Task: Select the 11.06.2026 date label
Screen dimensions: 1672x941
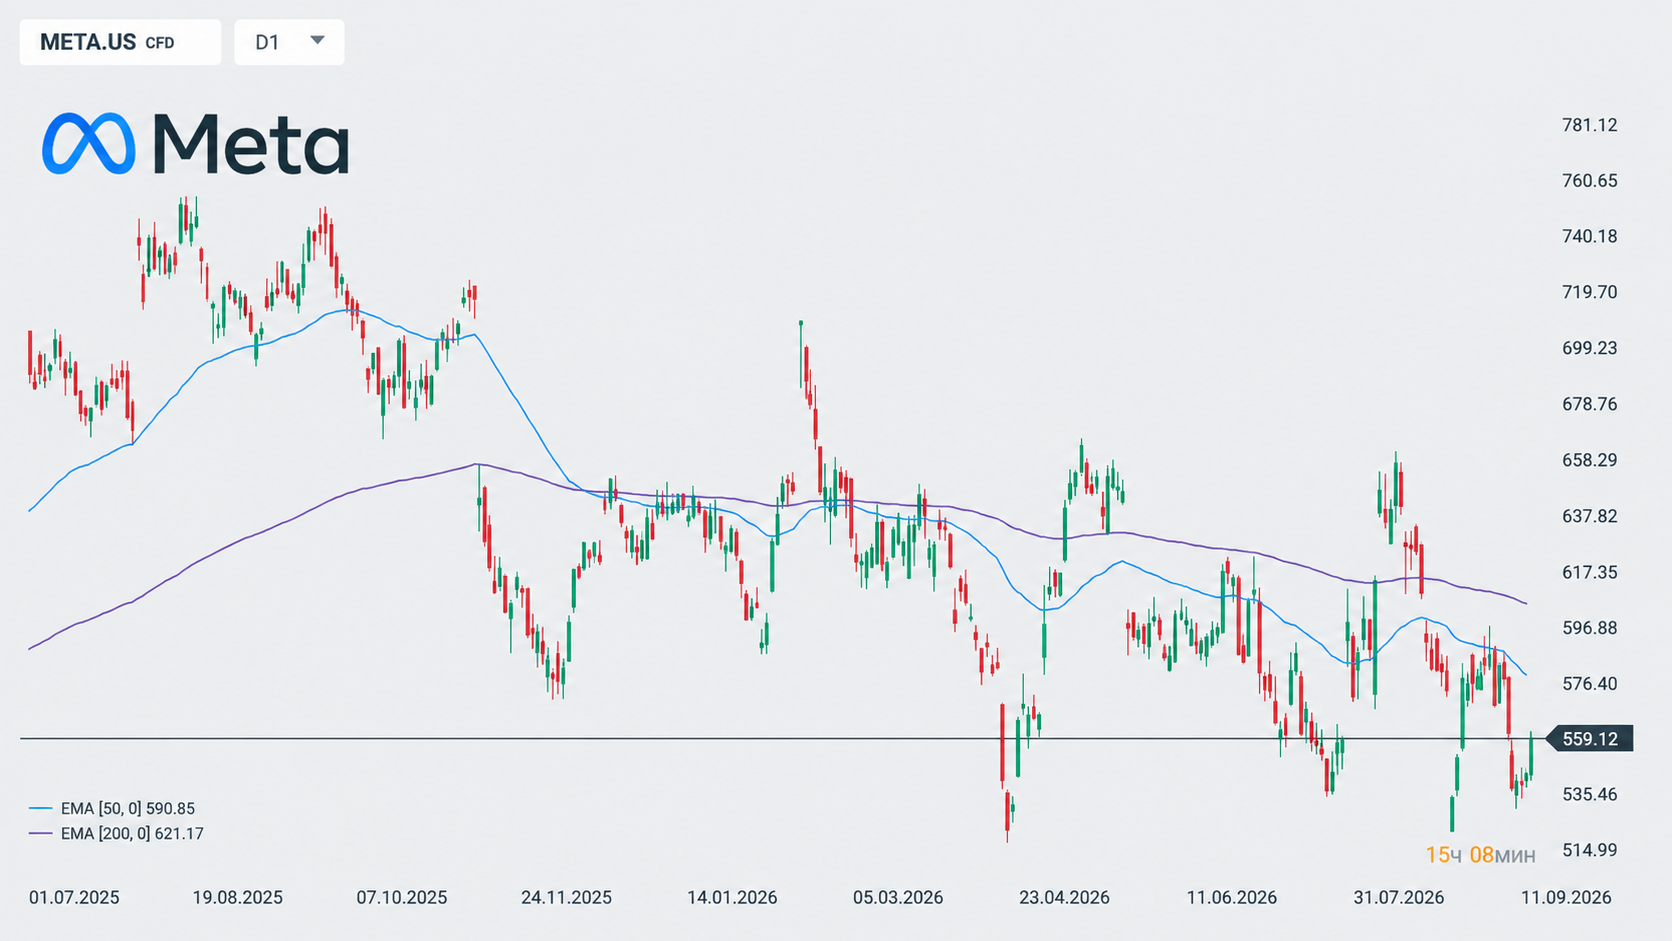Action: [x=1232, y=898]
